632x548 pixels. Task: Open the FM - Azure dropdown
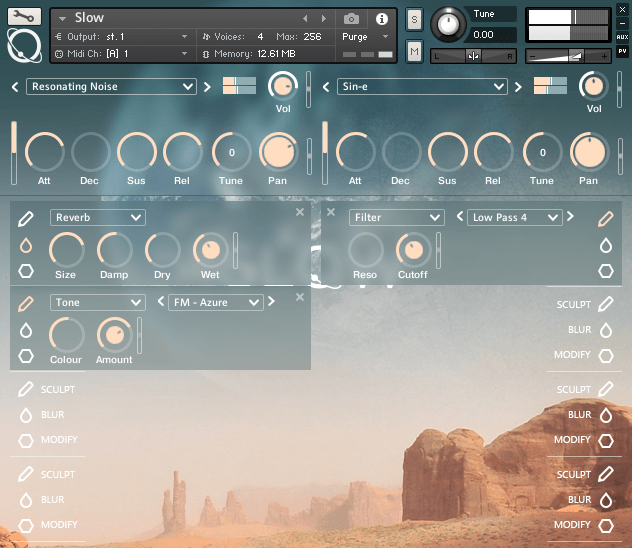[x=216, y=303]
